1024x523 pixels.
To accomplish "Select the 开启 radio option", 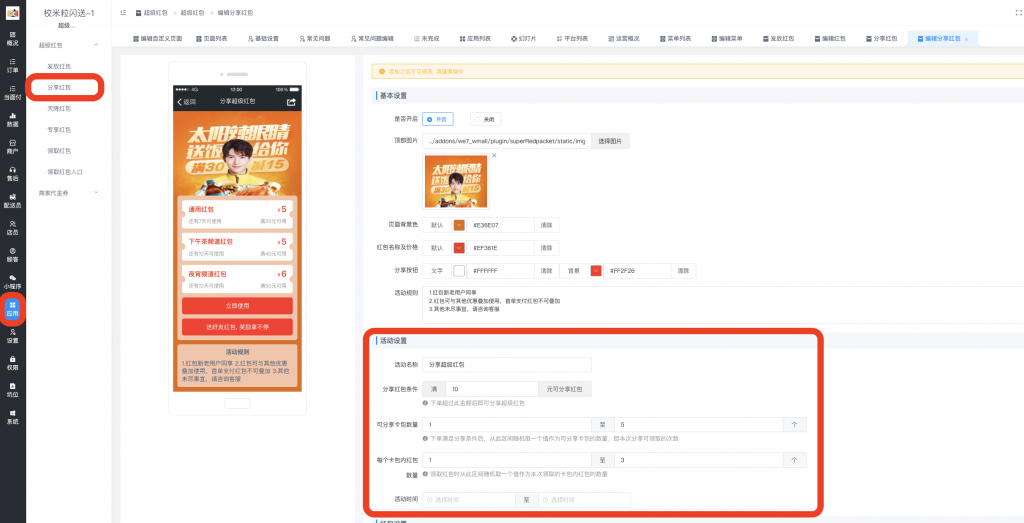I will 438,119.
